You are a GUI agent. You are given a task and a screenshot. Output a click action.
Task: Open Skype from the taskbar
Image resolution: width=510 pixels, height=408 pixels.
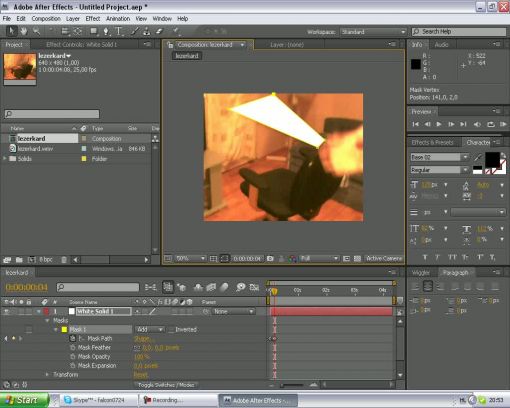[98, 400]
